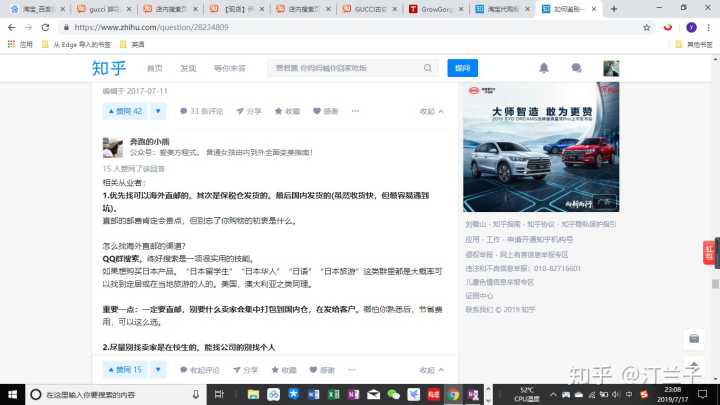Open Zhihu private messages chat icon
The width and height of the screenshot is (720, 405).
pyautogui.click(x=577, y=68)
